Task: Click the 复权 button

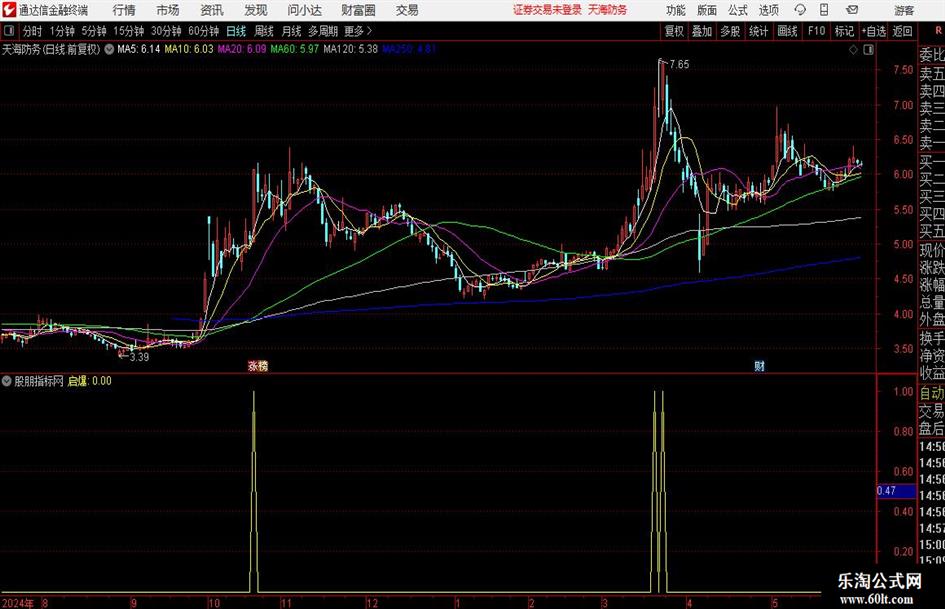Action: (x=674, y=31)
